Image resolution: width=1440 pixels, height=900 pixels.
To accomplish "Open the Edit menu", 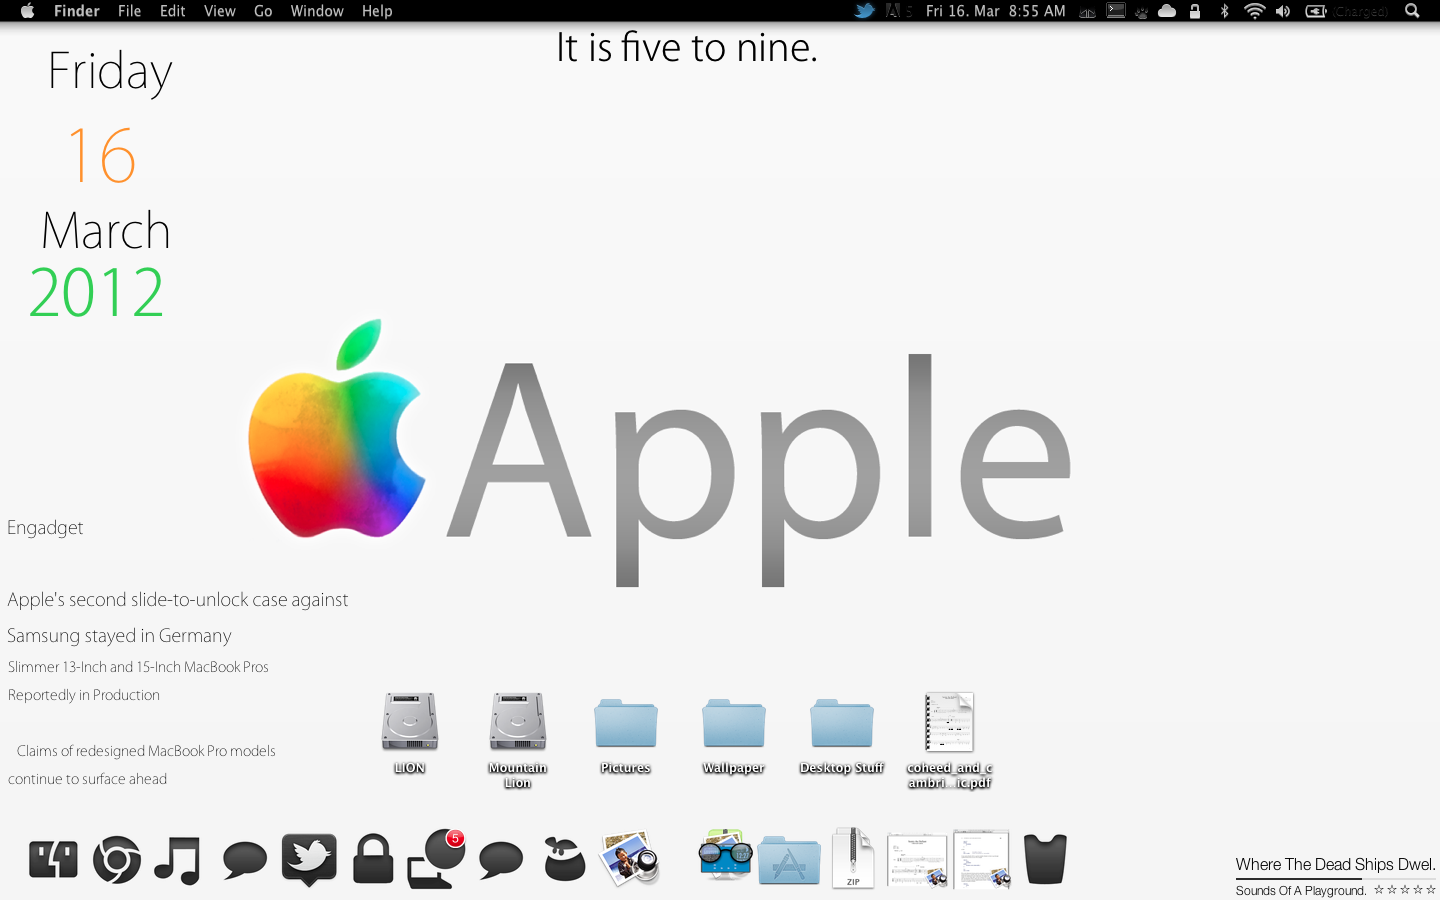I will (173, 11).
